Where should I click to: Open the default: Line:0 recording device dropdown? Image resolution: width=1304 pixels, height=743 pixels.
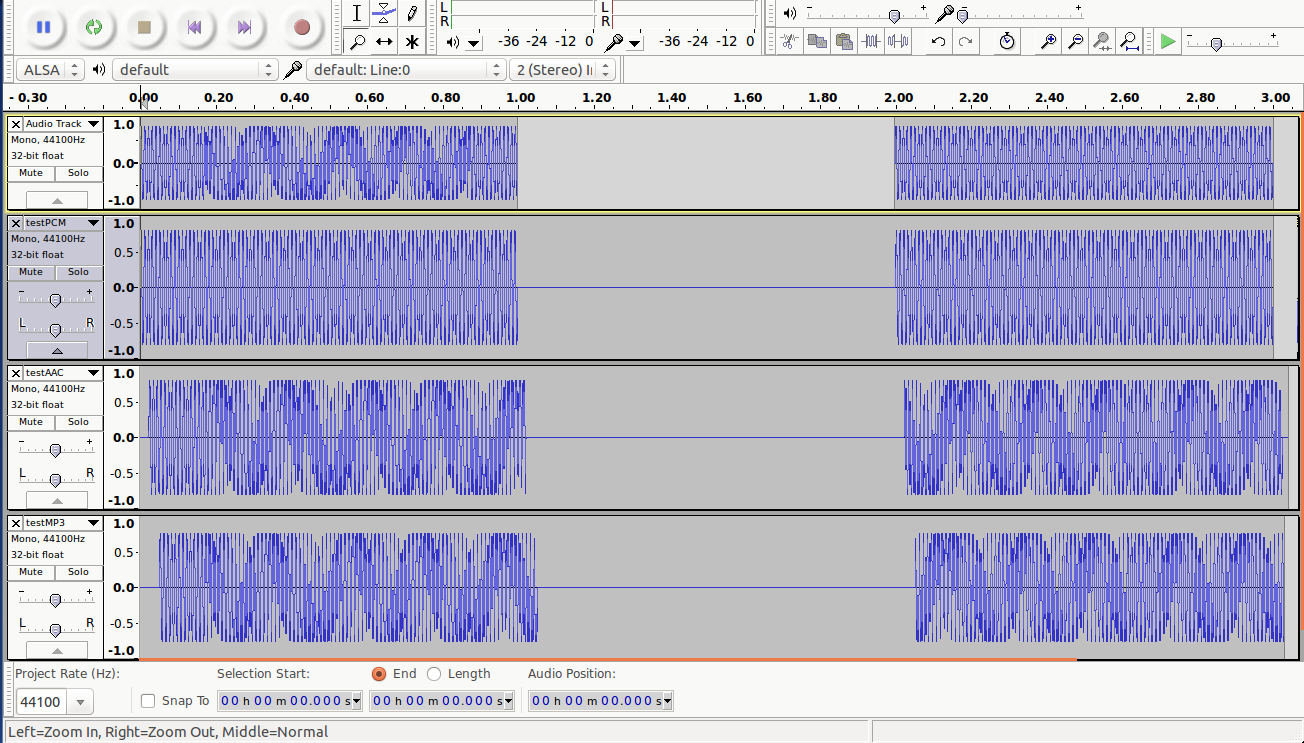click(405, 69)
